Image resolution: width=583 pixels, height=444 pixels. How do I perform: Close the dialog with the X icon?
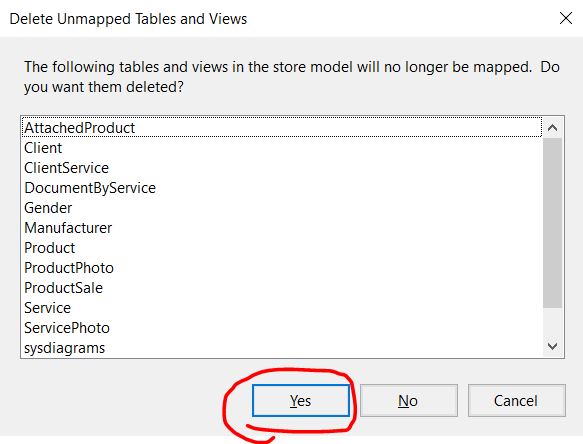pyautogui.click(x=566, y=18)
